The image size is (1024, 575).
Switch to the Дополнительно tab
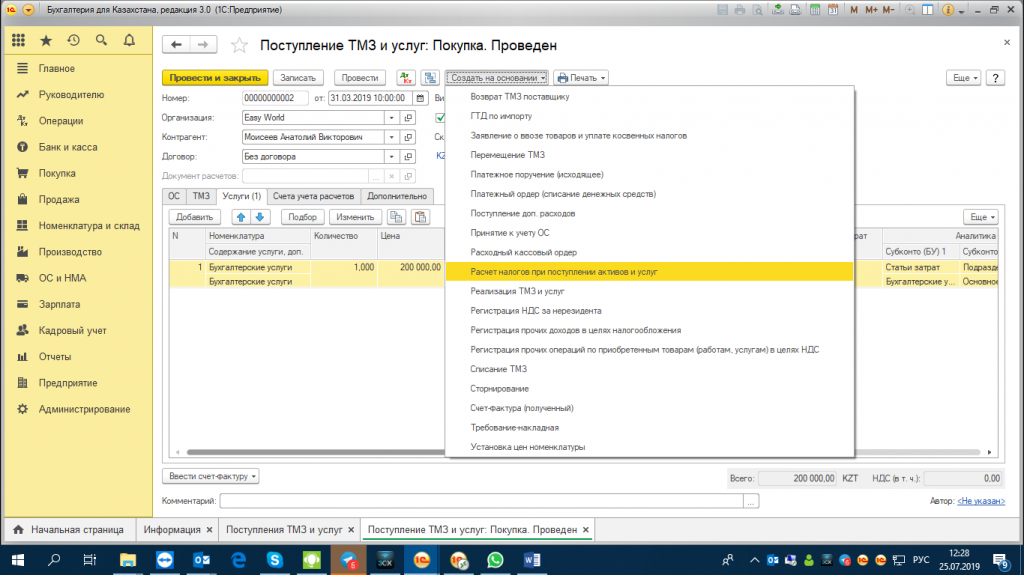(396, 196)
